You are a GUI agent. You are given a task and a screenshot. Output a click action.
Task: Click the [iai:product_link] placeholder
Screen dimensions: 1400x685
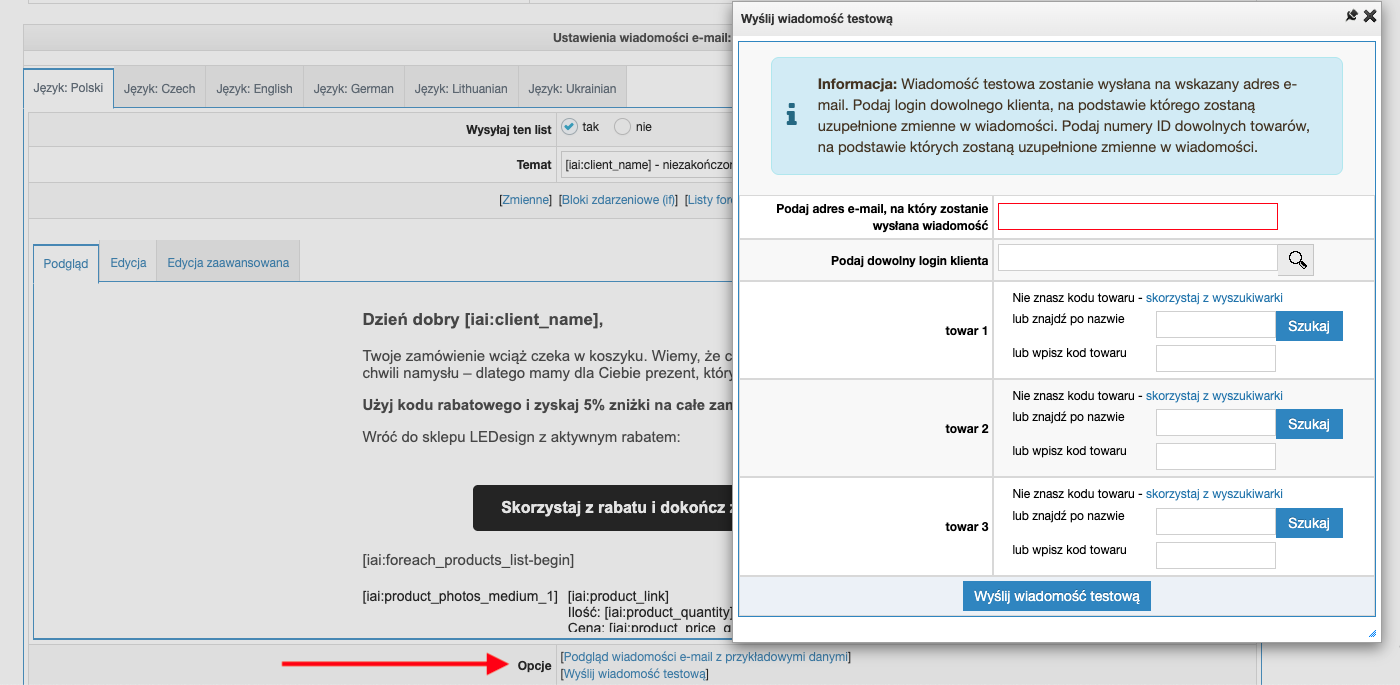click(618, 596)
